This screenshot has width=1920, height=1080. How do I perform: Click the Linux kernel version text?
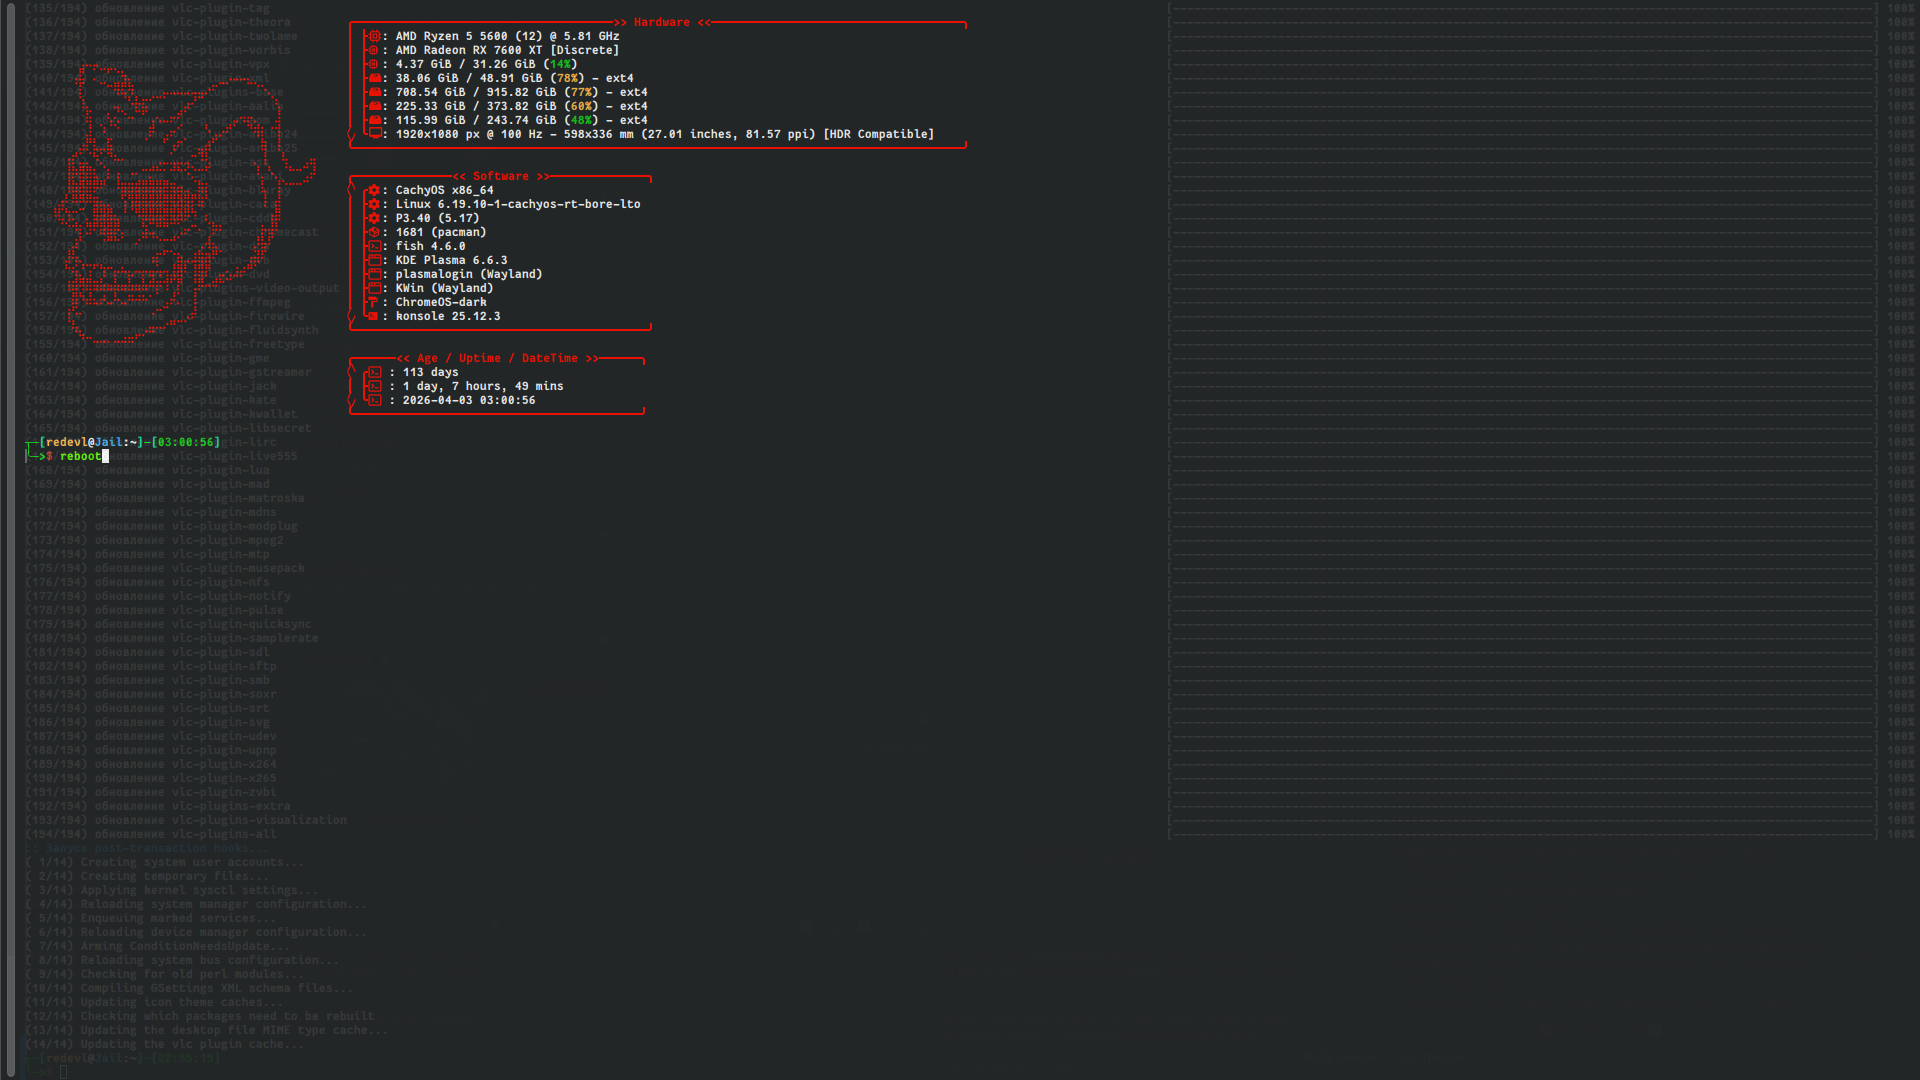point(517,204)
